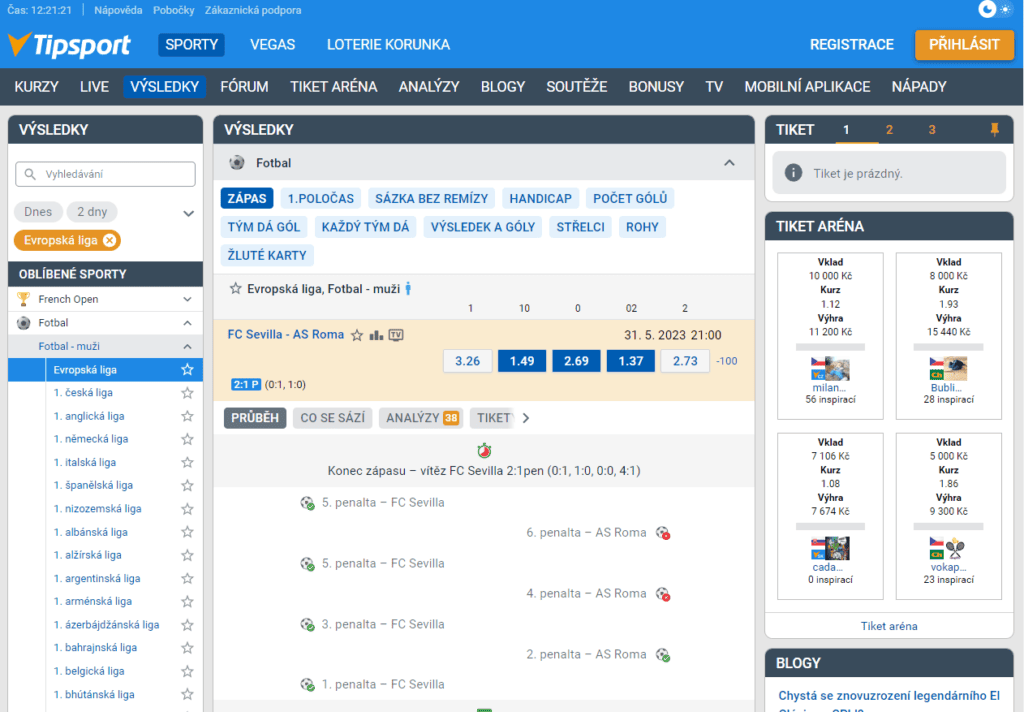
Task: Collapse the Fotbal results section chevron
Action: (x=729, y=163)
